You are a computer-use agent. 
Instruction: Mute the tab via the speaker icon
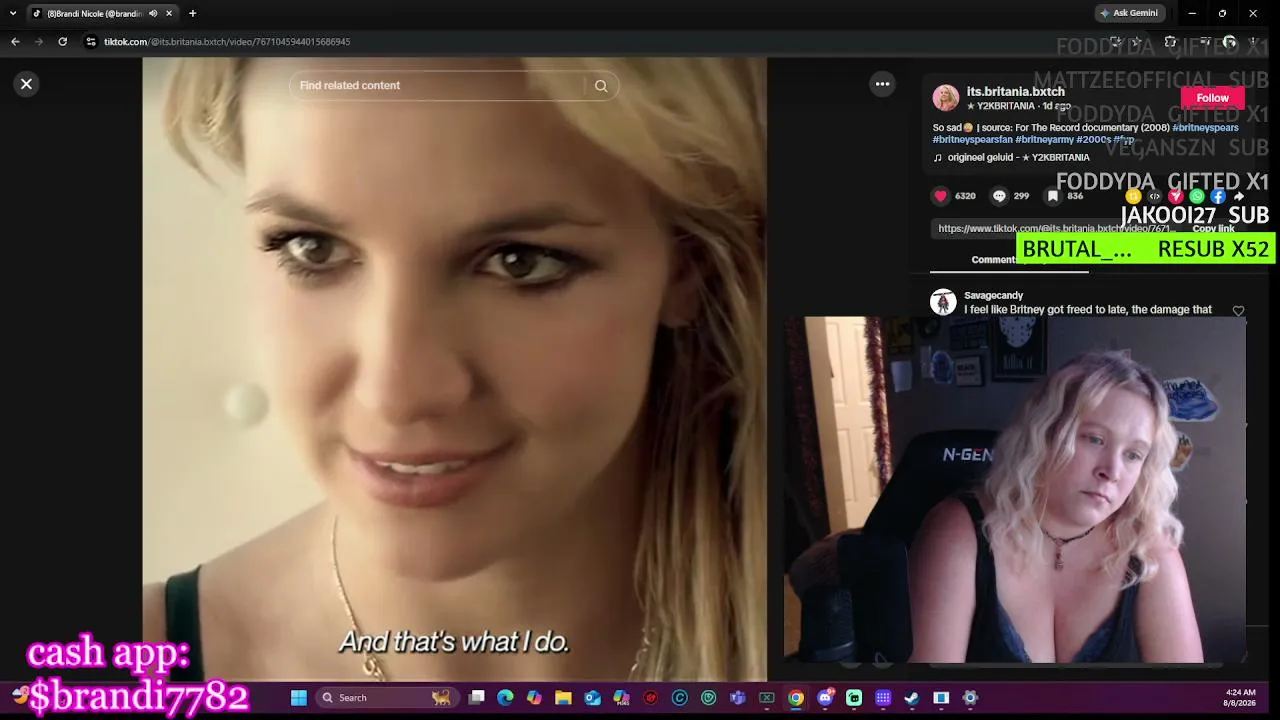tap(153, 13)
